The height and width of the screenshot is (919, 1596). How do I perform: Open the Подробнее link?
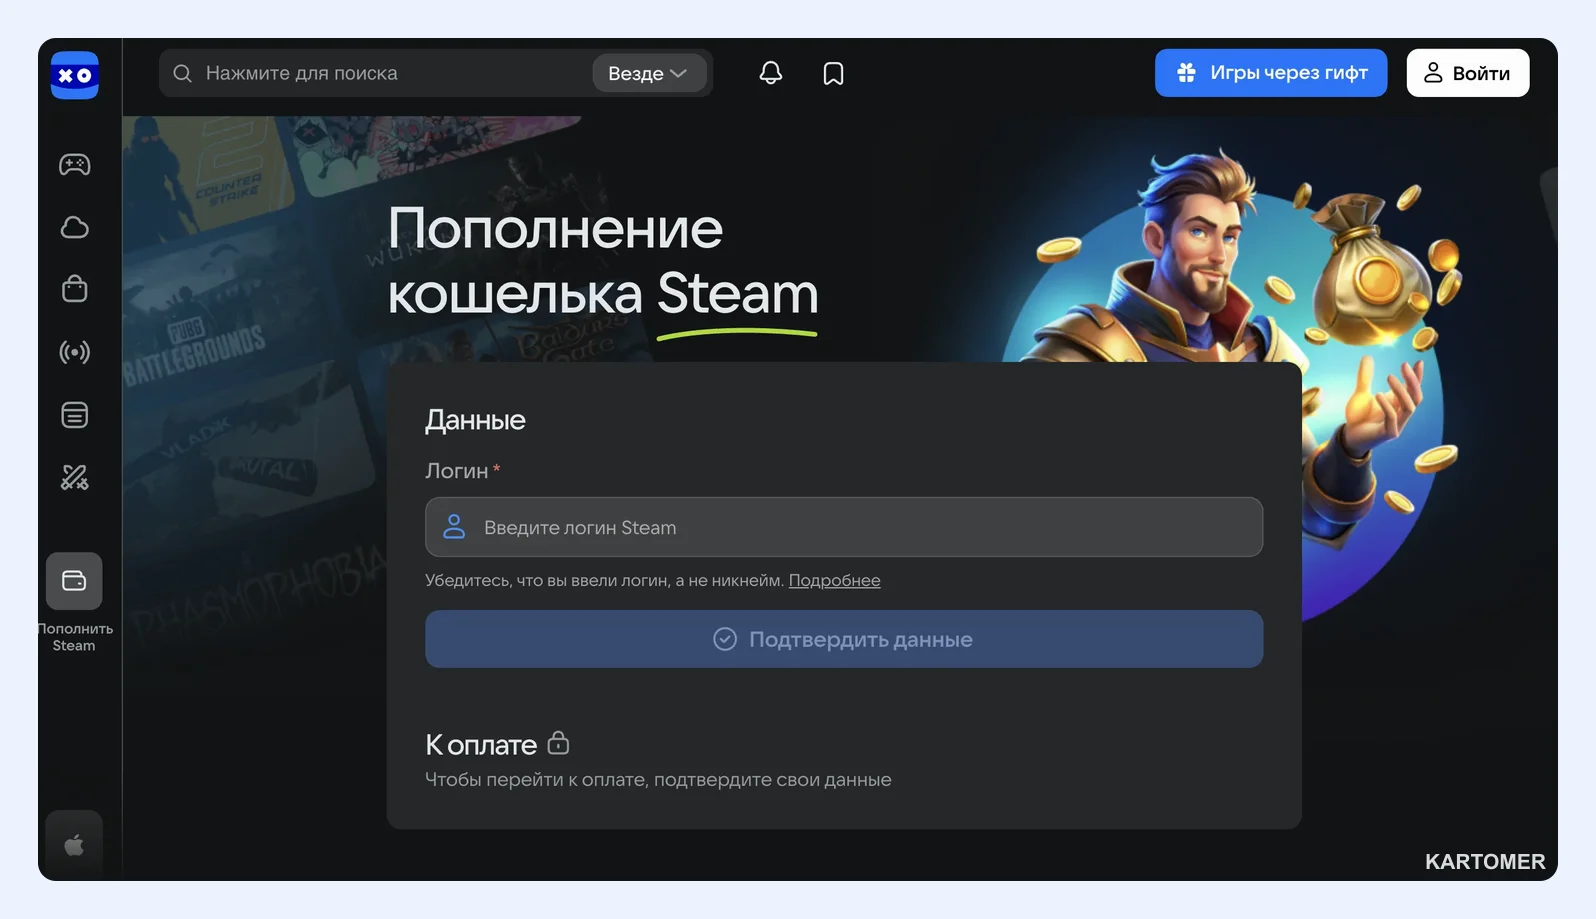834,580
